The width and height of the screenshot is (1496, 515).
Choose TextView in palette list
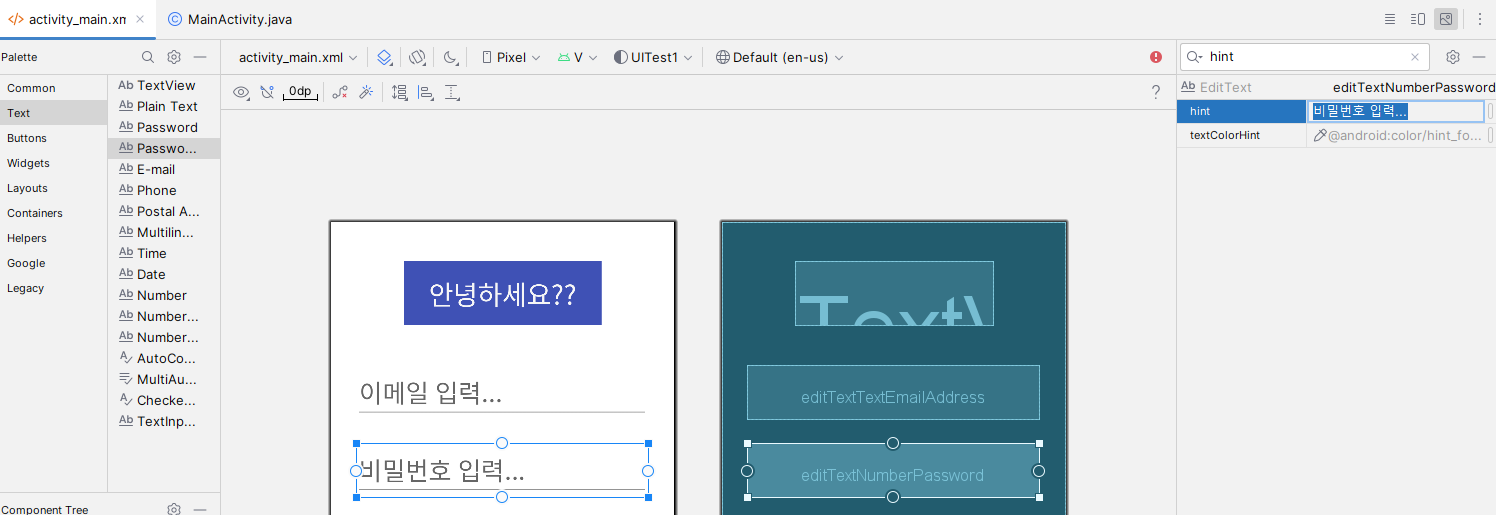tap(164, 85)
